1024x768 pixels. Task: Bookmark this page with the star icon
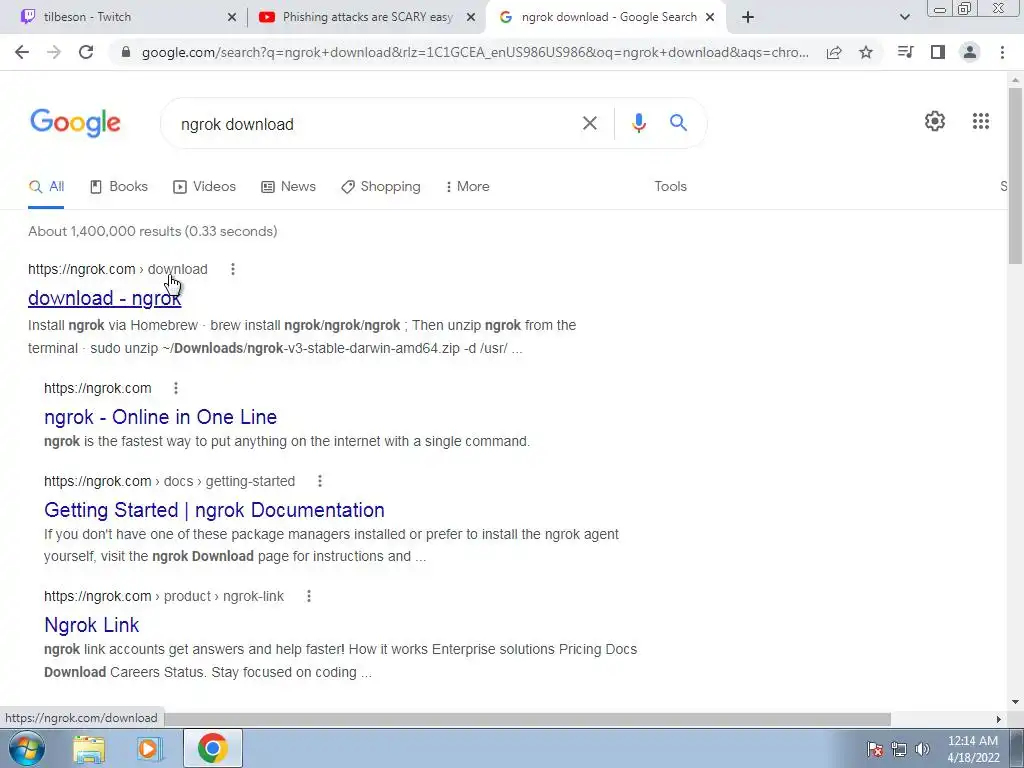(866, 52)
